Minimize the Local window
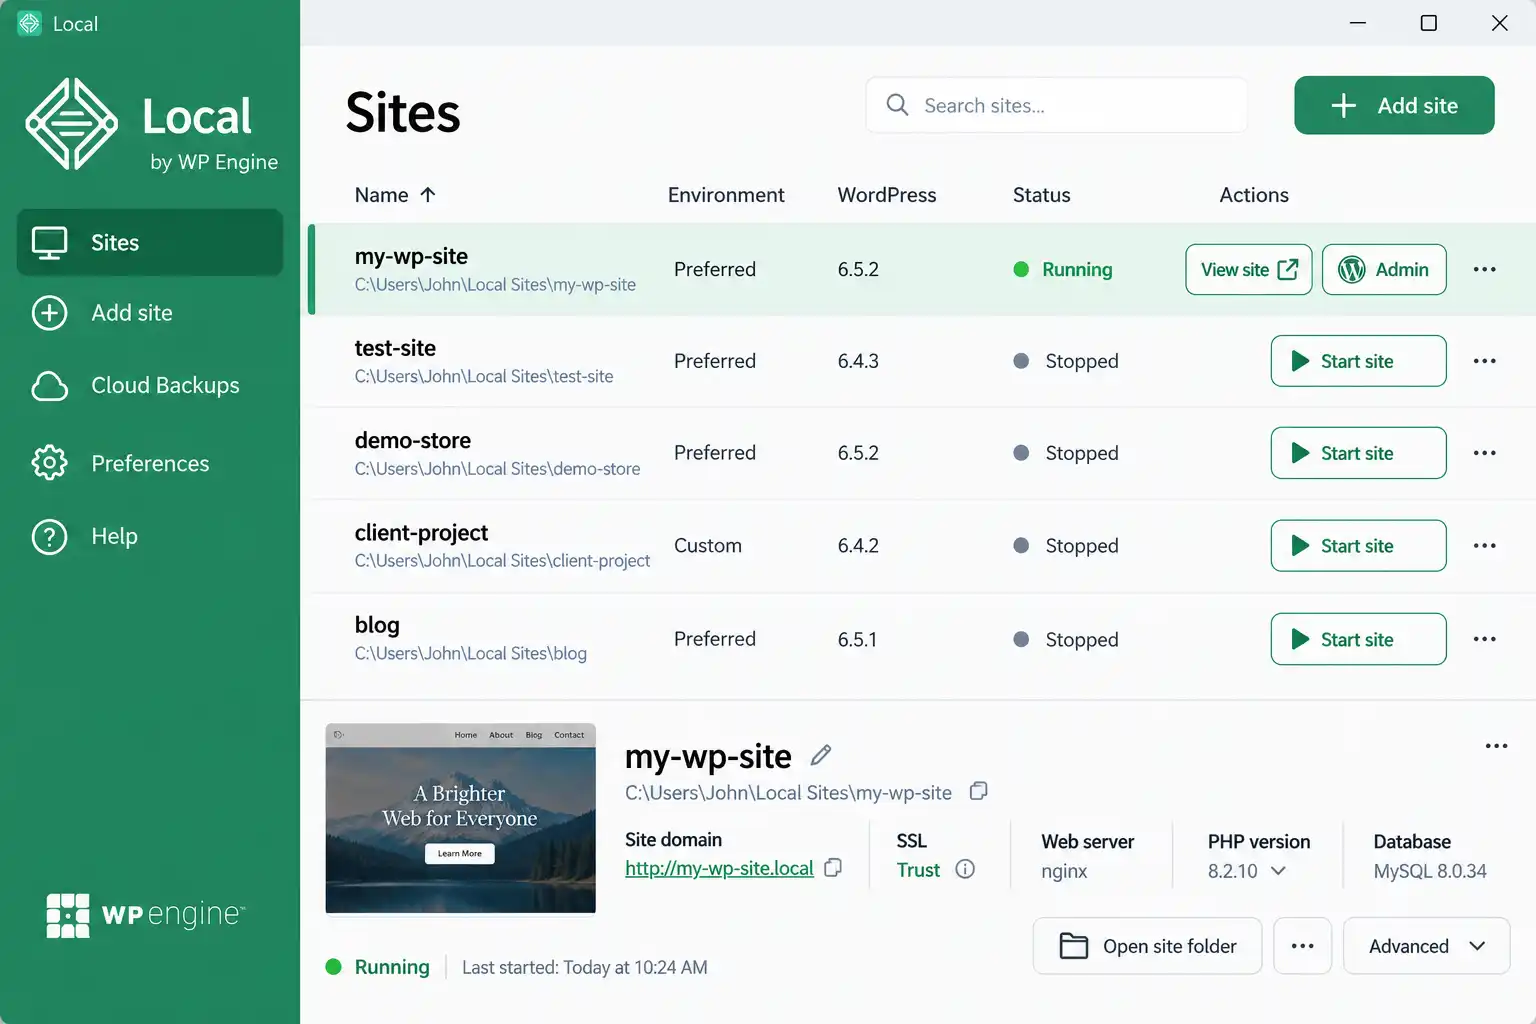The height and width of the screenshot is (1024, 1536). coord(1358,23)
